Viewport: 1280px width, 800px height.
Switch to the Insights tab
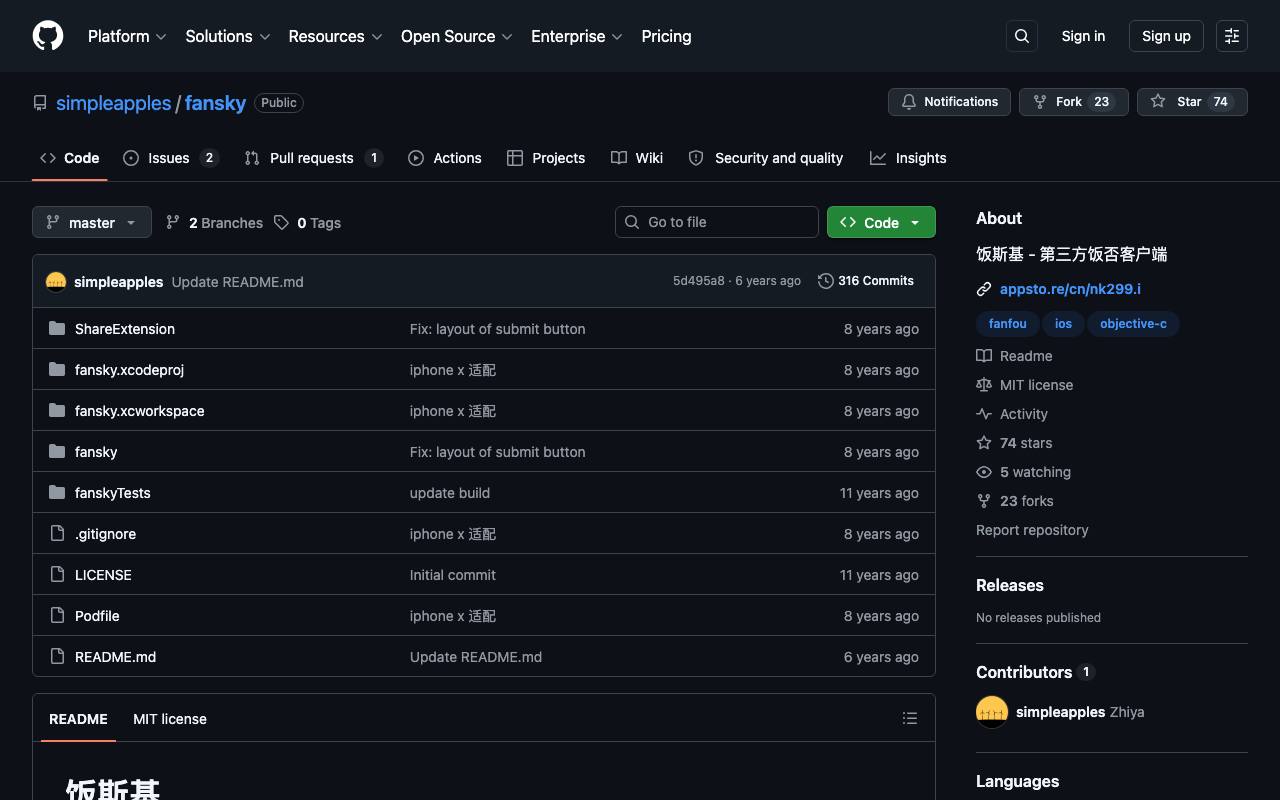(908, 158)
